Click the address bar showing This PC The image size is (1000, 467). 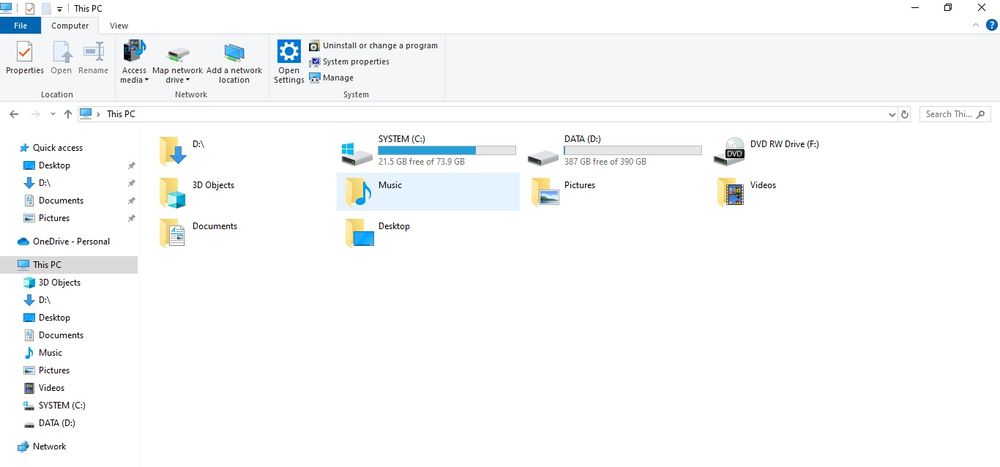coord(487,114)
